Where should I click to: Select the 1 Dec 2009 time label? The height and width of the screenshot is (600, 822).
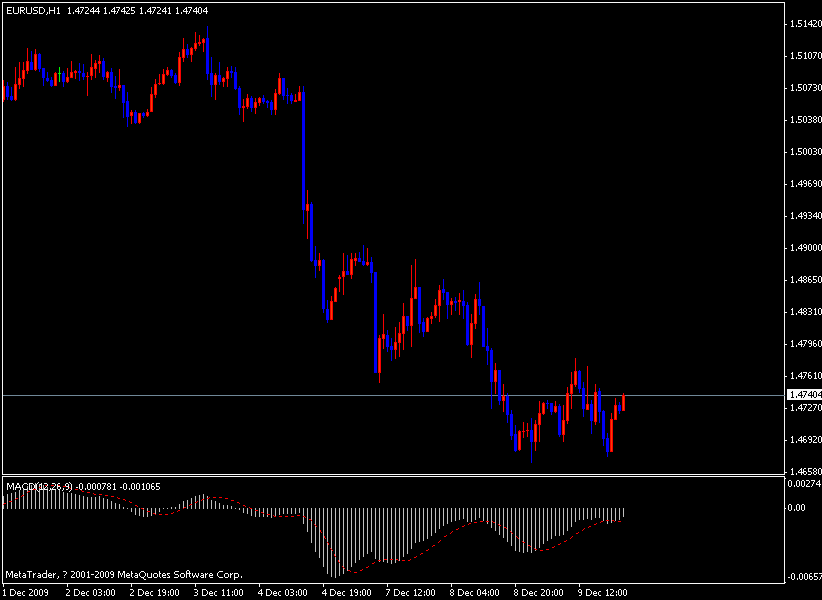(x=25, y=593)
